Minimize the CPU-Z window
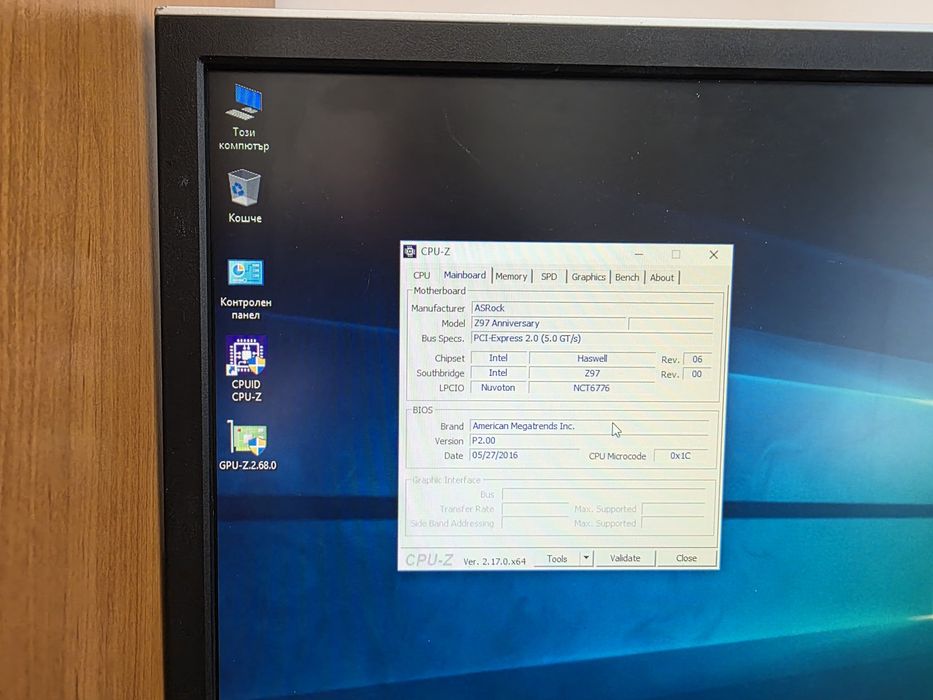The height and width of the screenshot is (700, 933). (639, 254)
